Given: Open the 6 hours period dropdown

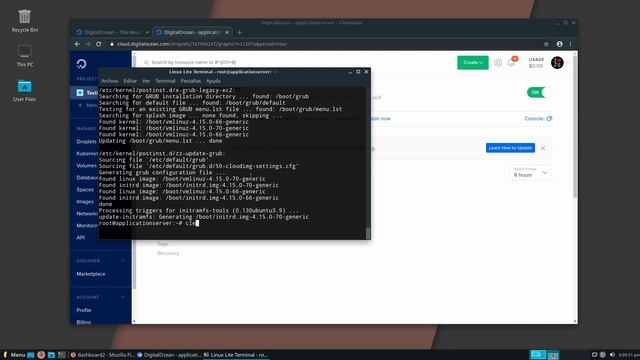Looking at the screenshot, I should pos(530,173).
